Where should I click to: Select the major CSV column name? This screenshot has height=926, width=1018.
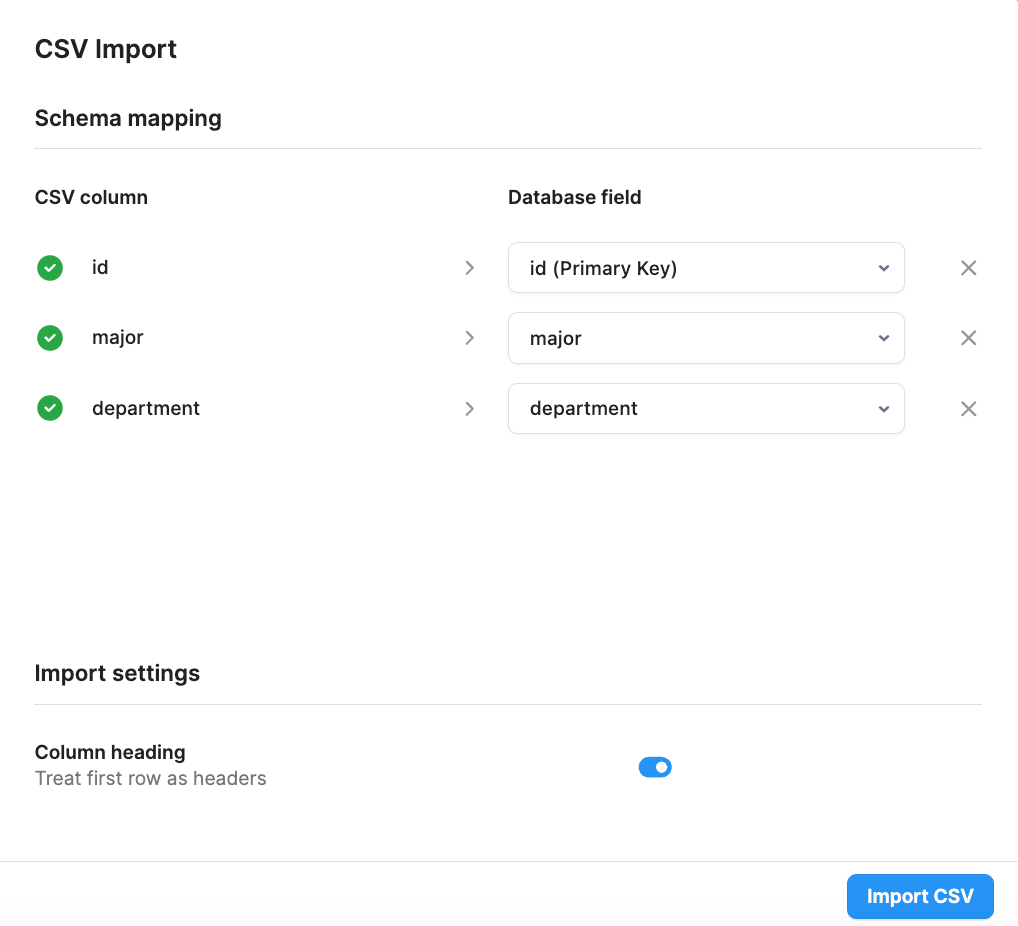pyautogui.click(x=118, y=338)
